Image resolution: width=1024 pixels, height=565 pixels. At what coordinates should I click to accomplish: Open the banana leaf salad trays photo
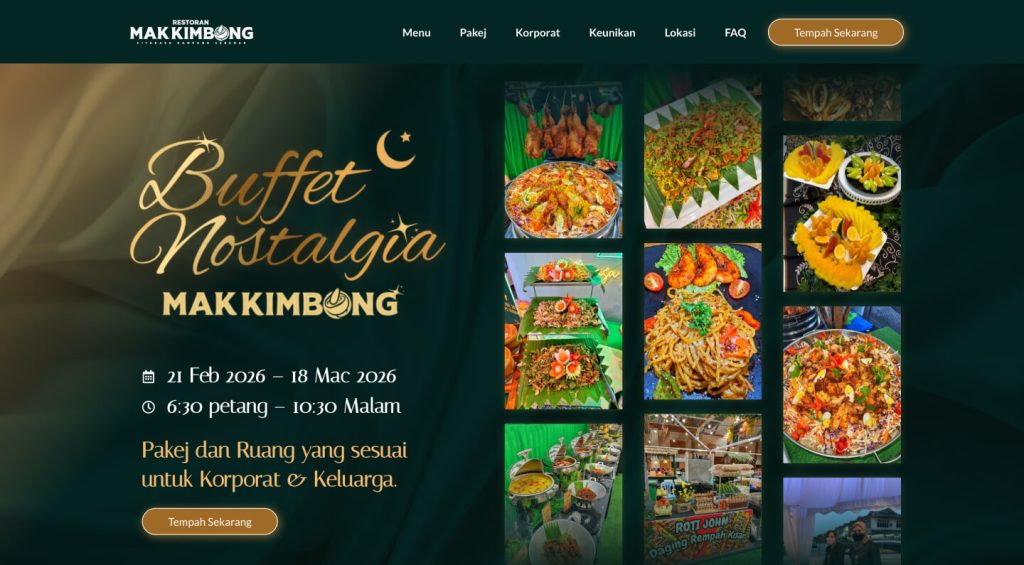(x=563, y=331)
